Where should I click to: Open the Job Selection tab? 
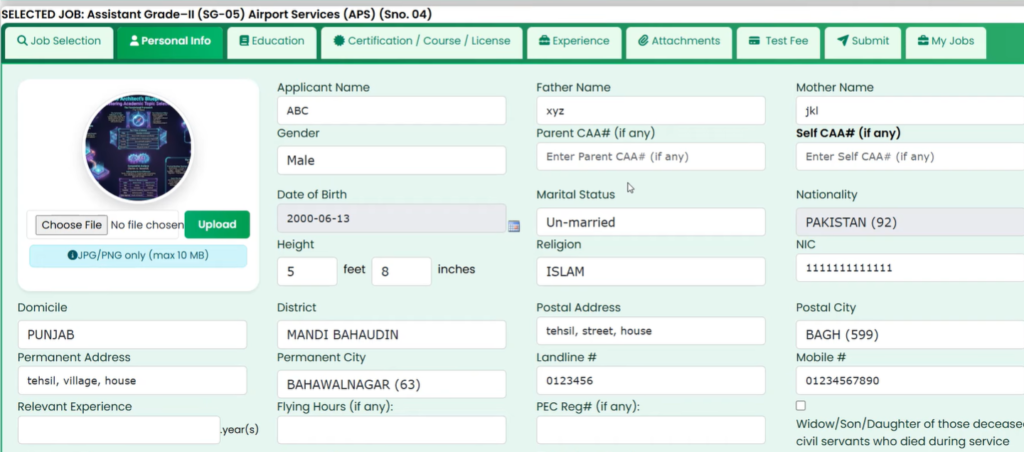click(59, 41)
